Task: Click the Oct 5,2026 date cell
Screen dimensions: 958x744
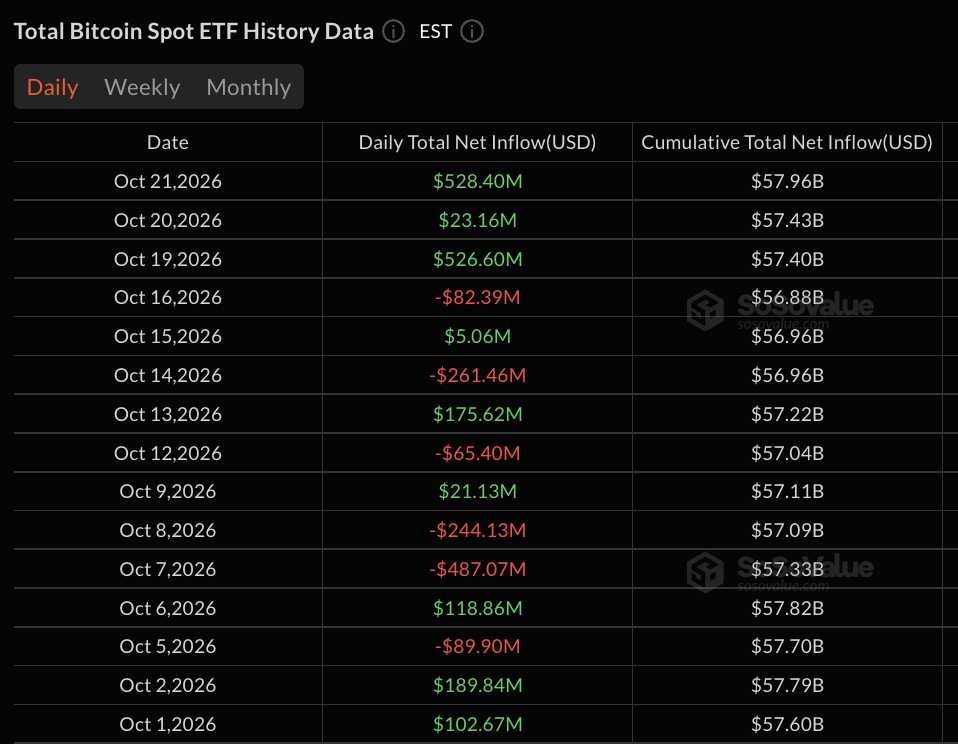Action: [x=168, y=646]
